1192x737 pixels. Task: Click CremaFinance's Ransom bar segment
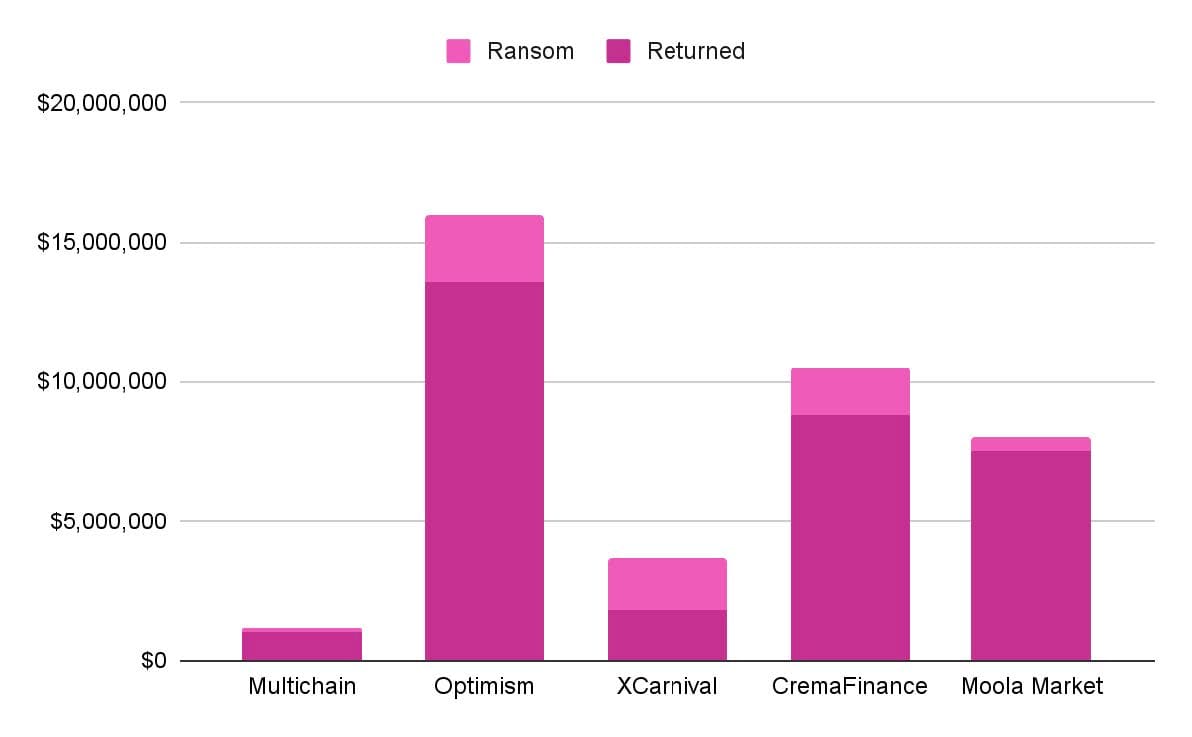(x=850, y=391)
